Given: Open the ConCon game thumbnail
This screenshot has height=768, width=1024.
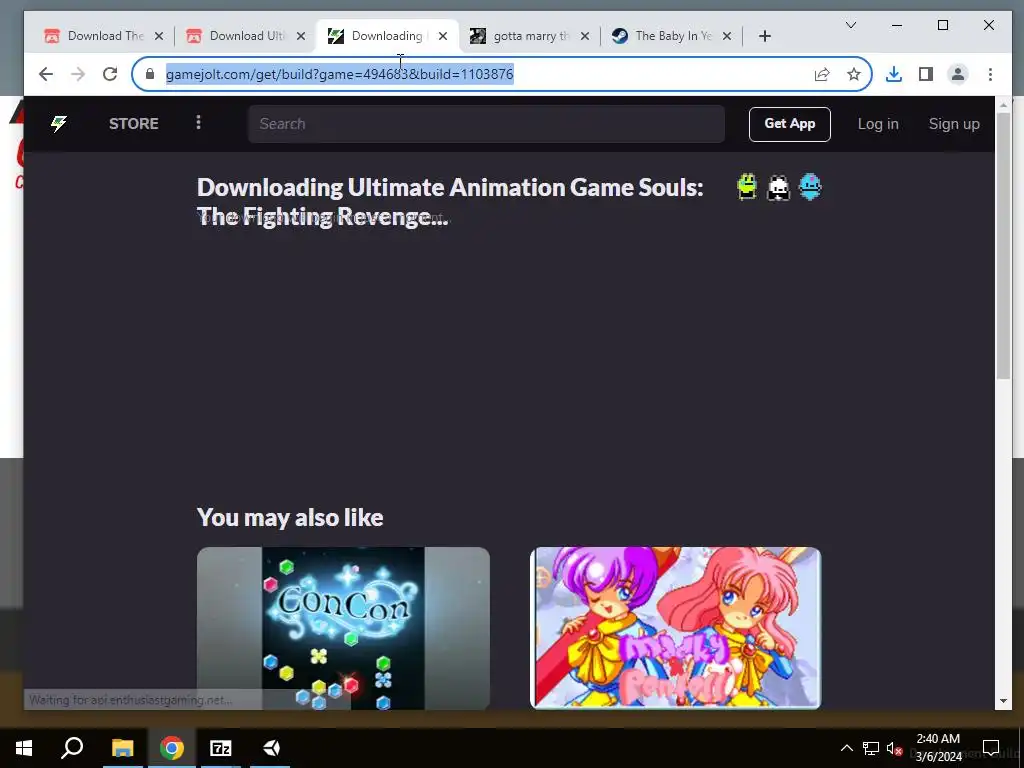Looking at the screenshot, I should [x=343, y=628].
